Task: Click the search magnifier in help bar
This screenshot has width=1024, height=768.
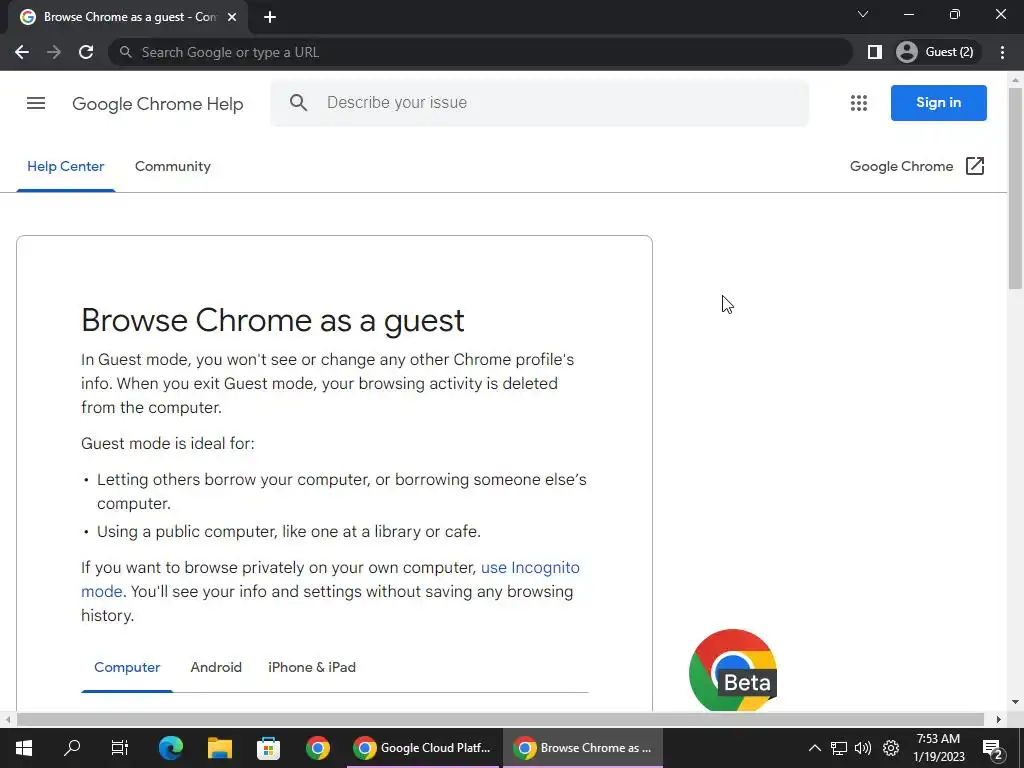Action: [x=298, y=103]
